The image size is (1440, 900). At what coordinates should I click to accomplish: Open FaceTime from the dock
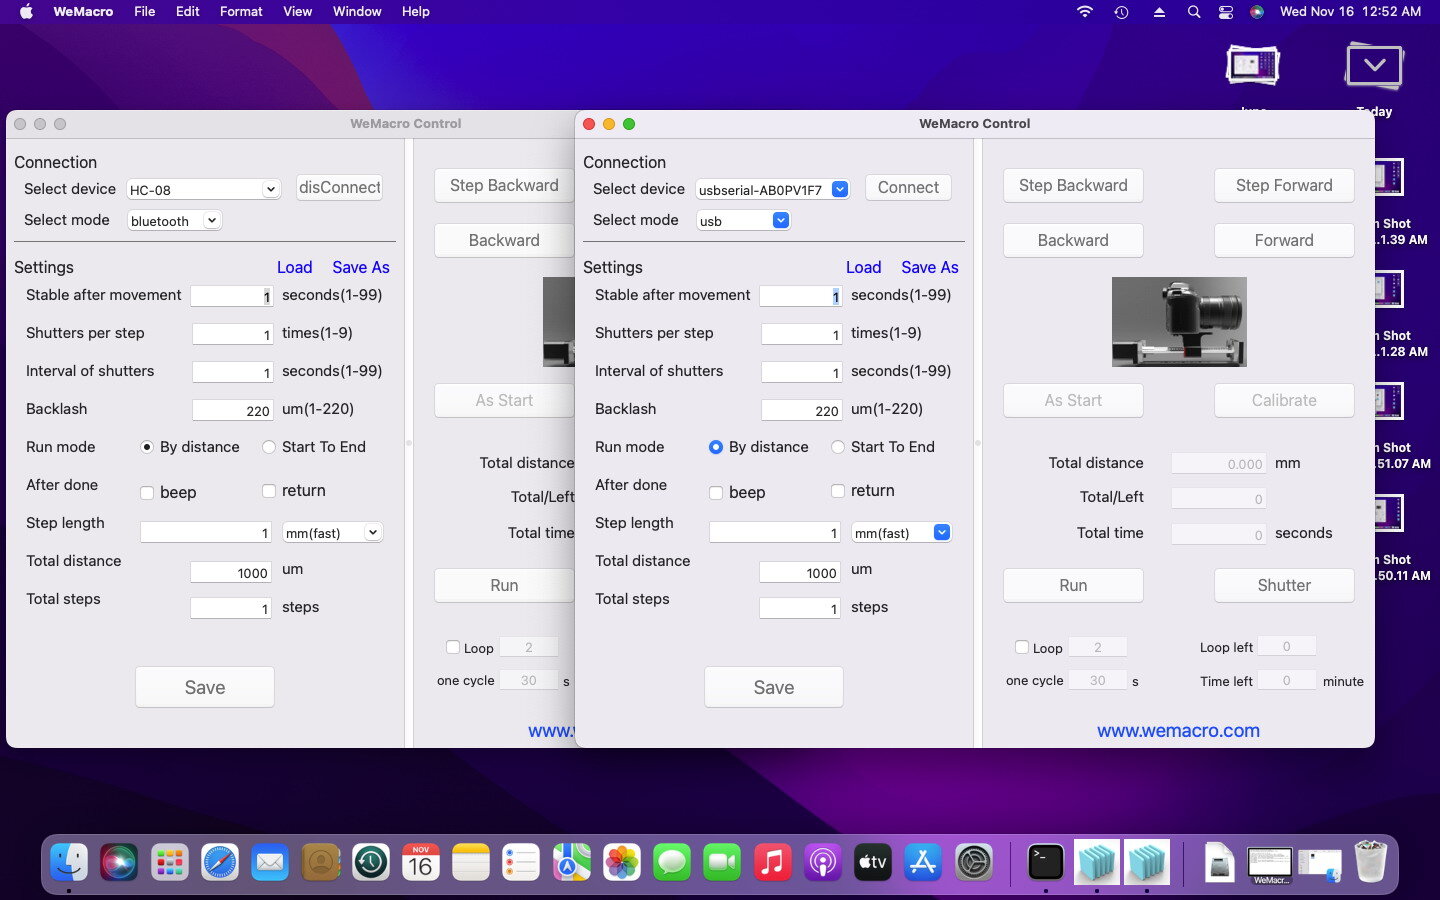coord(721,861)
